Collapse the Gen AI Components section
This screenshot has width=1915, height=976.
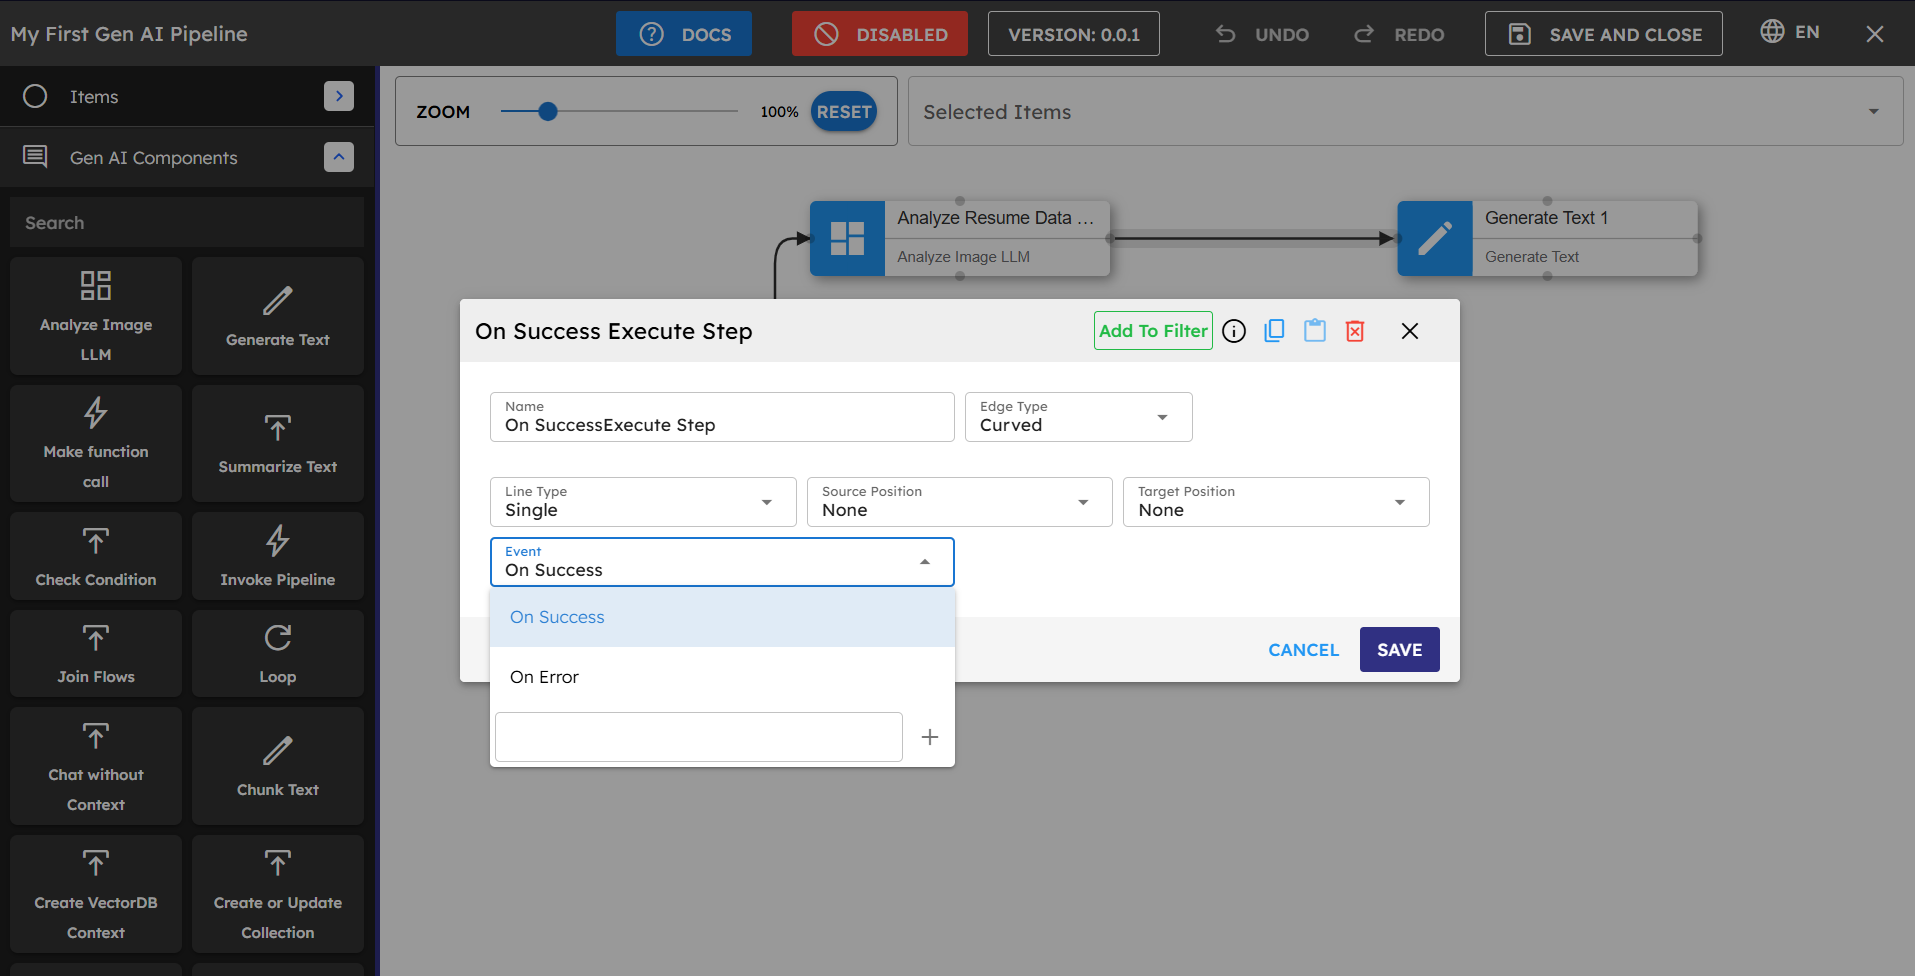339,157
